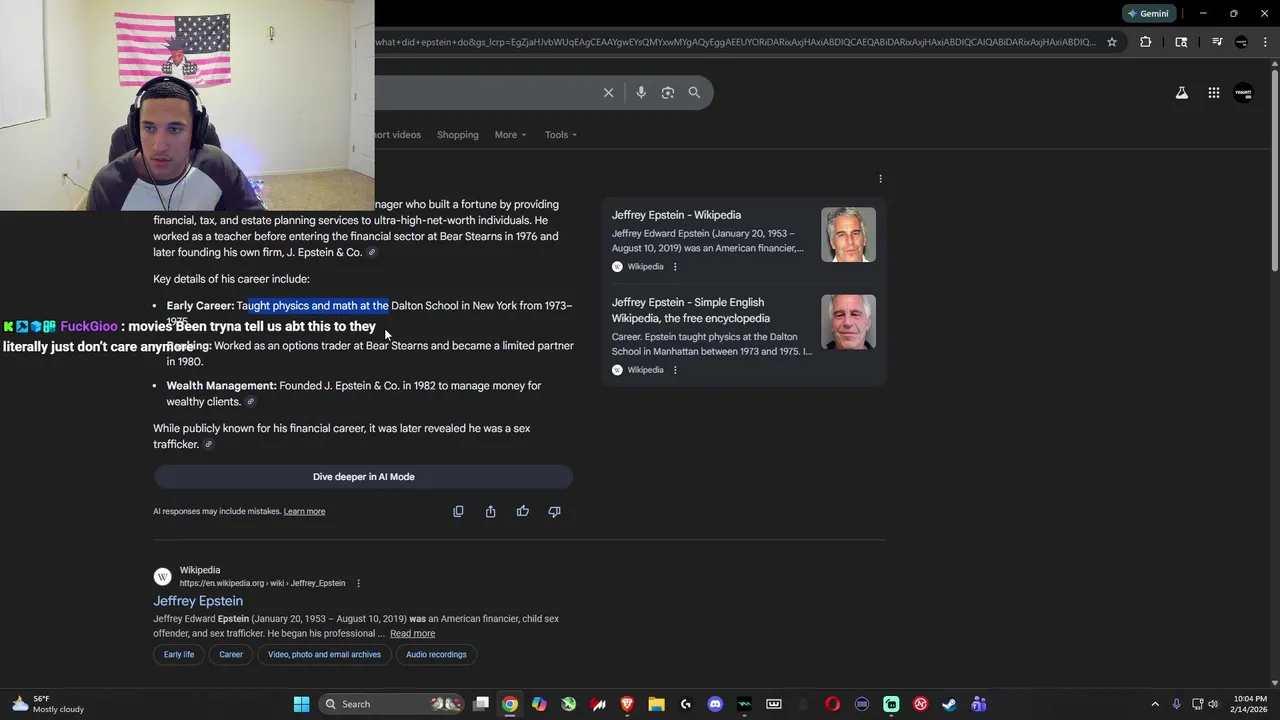Screen dimensions: 1280x720
Task: Open the Learn more link
Action: [304, 511]
